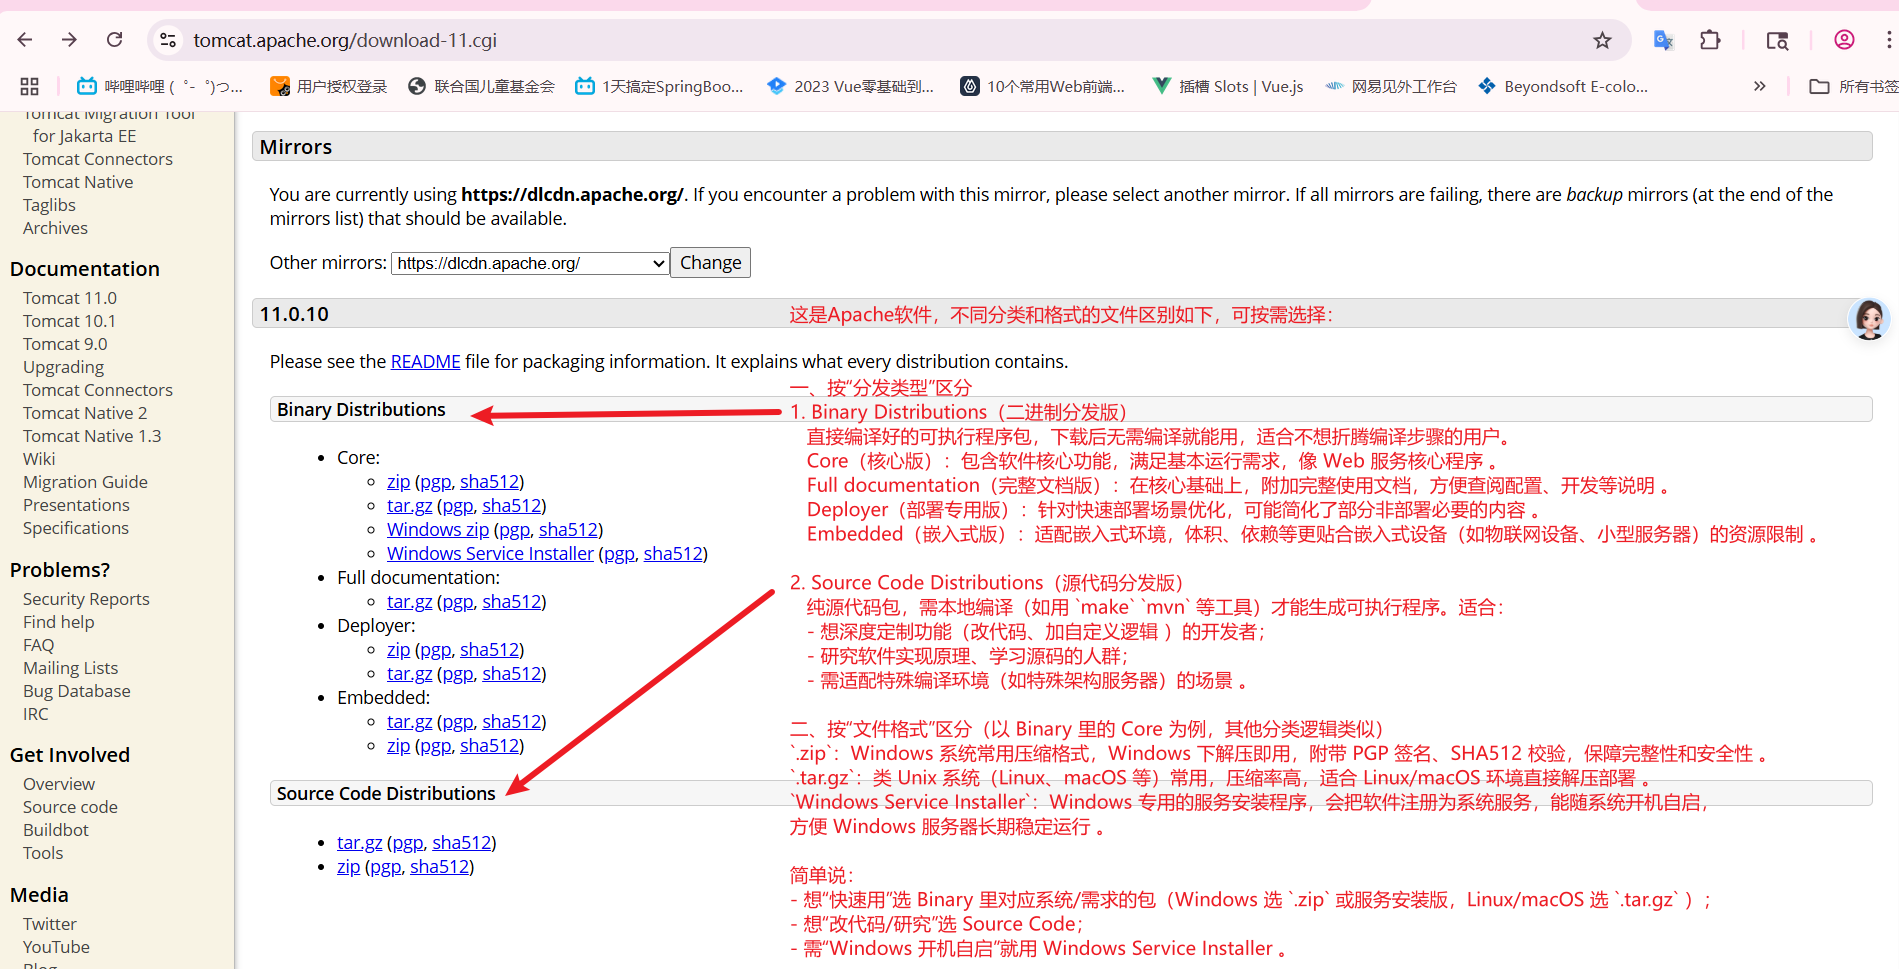Open the Wiki sidebar link
The height and width of the screenshot is (969, 1899).
point(39,459)
